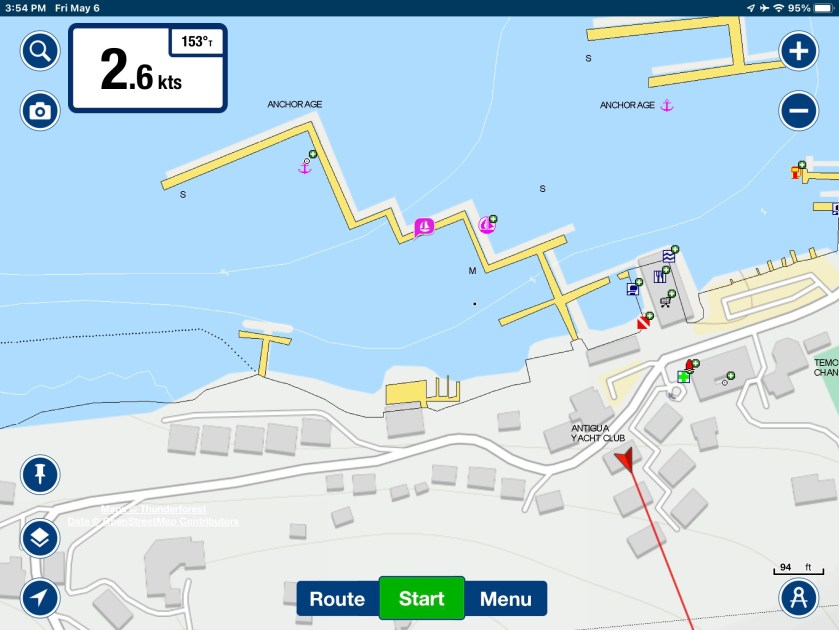
Task: Select the divider measuring tool icon
Action: pos(798,597)
